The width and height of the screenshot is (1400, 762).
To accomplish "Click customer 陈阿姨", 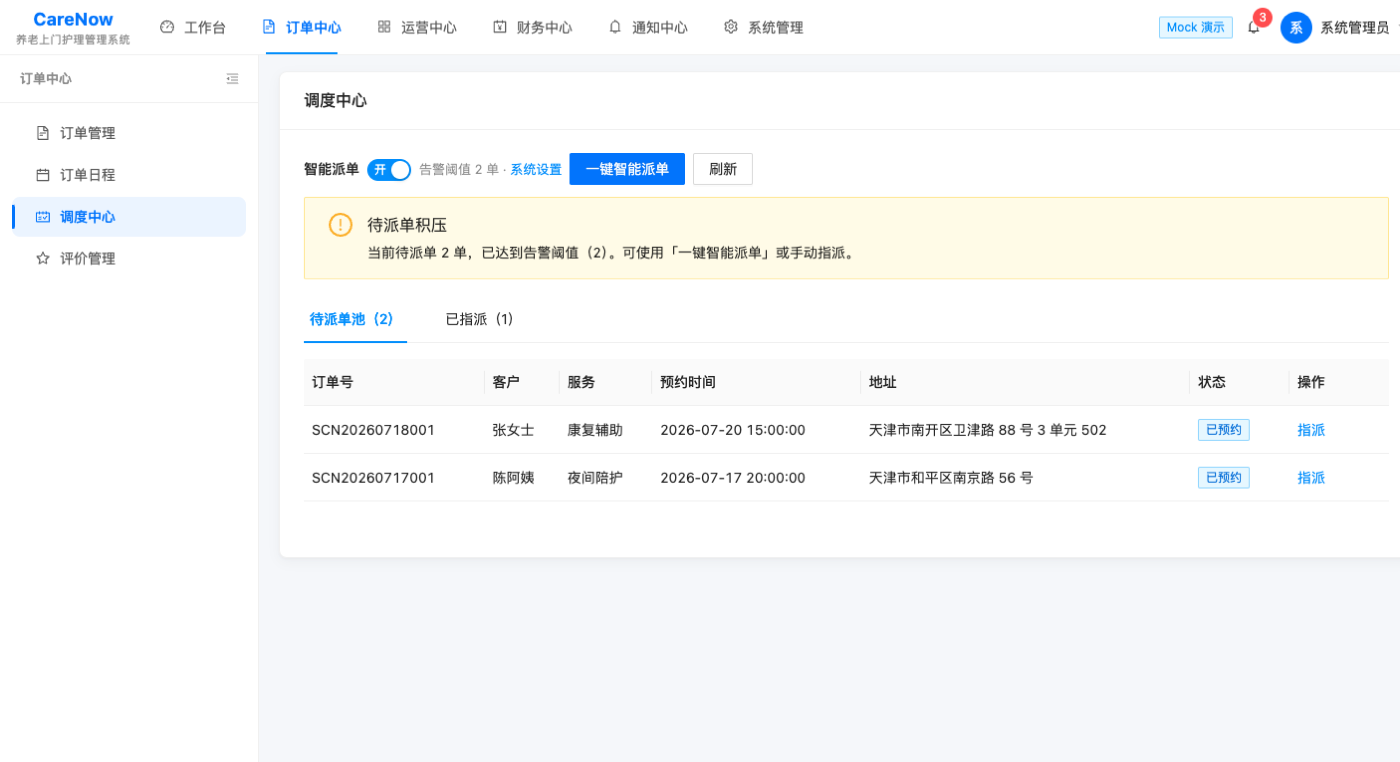I will pos(513,478).
